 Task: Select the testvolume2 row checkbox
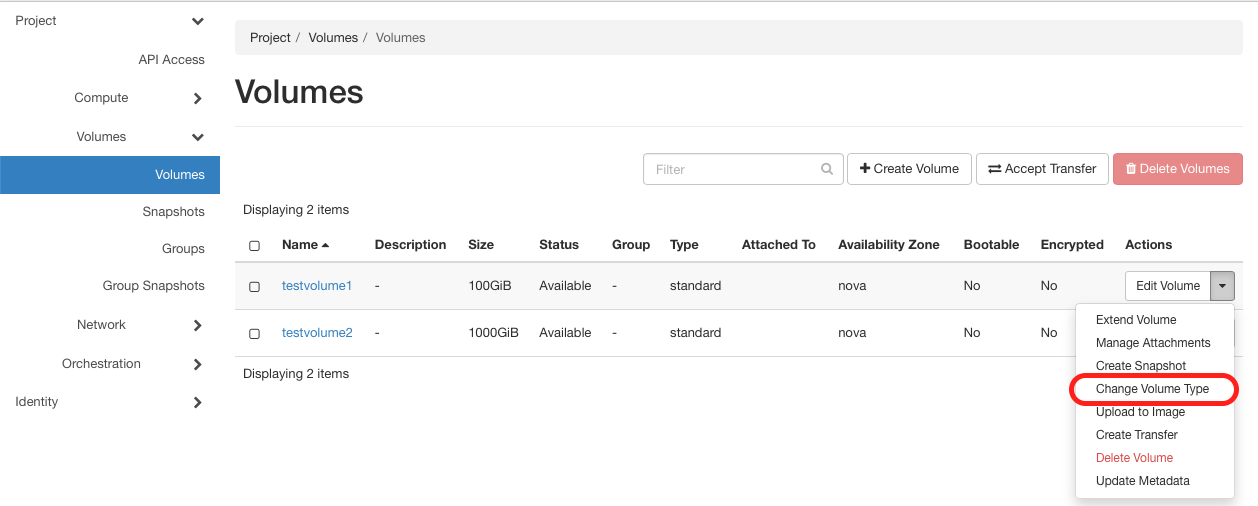tap(254, 333)
